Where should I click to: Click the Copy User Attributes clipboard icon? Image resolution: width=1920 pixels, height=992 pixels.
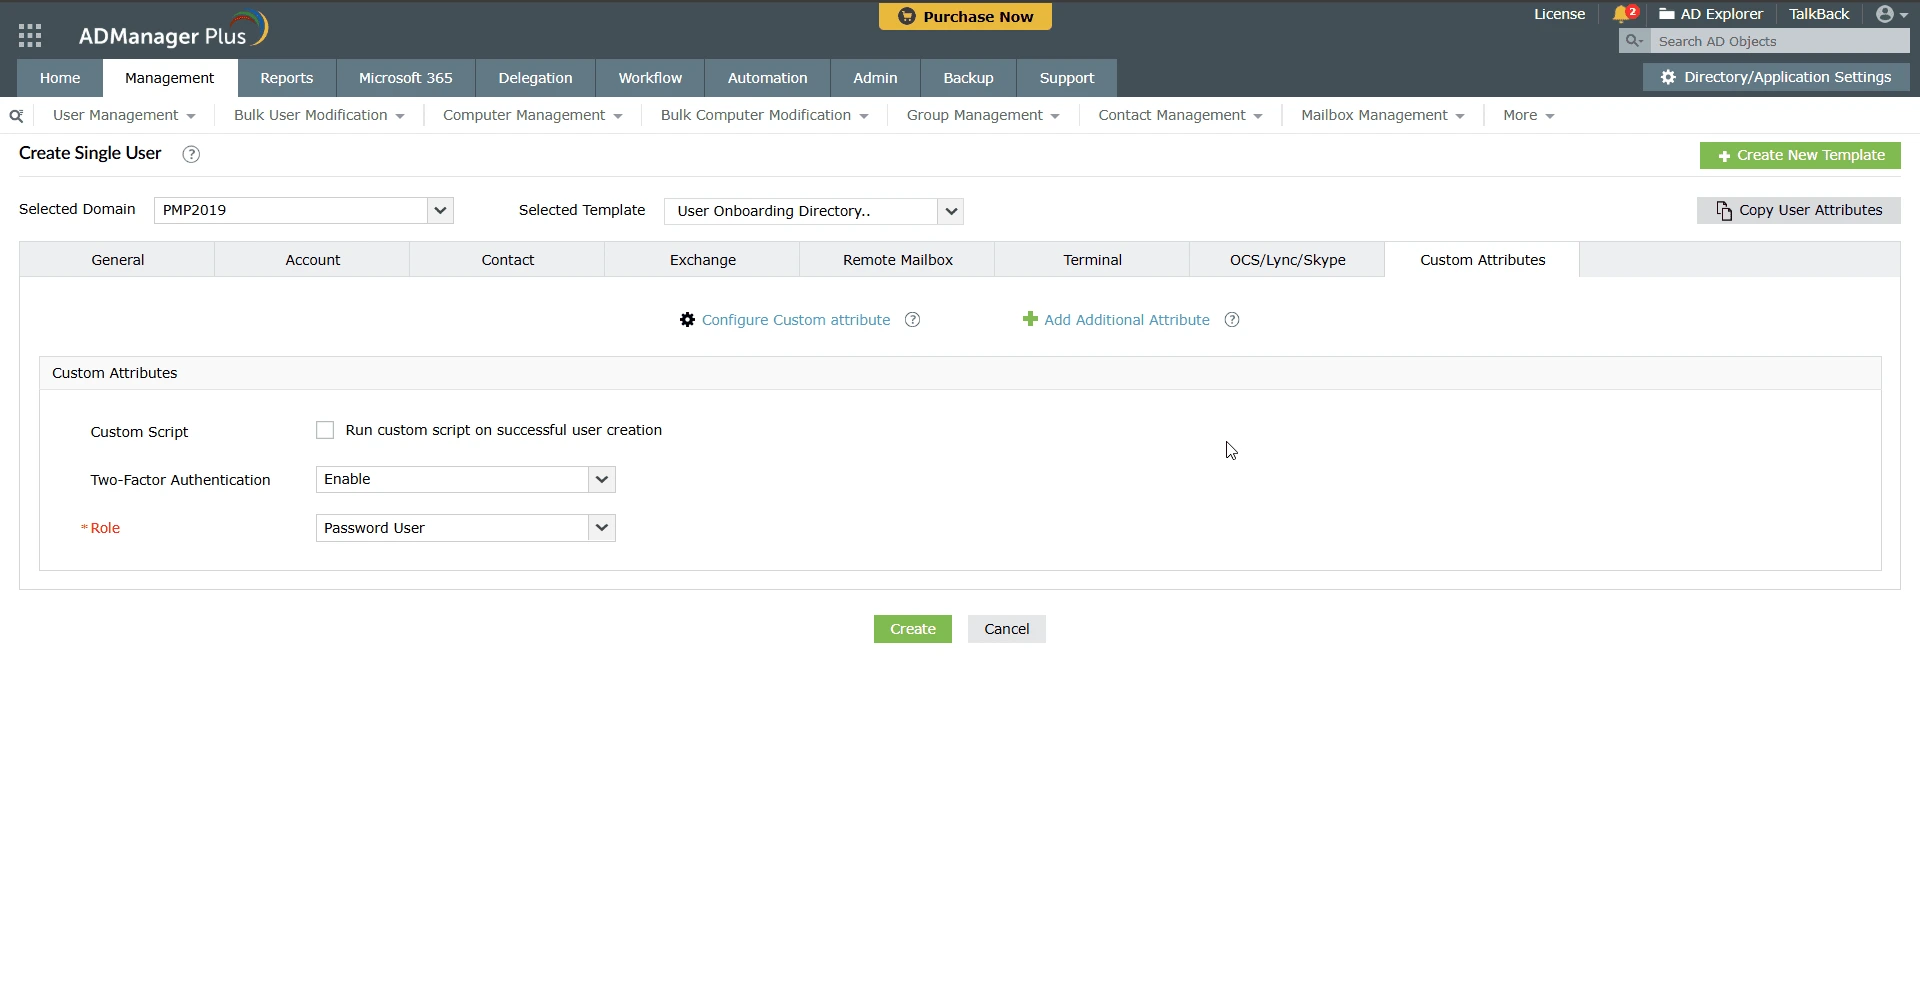click(x=1725, y=211)
